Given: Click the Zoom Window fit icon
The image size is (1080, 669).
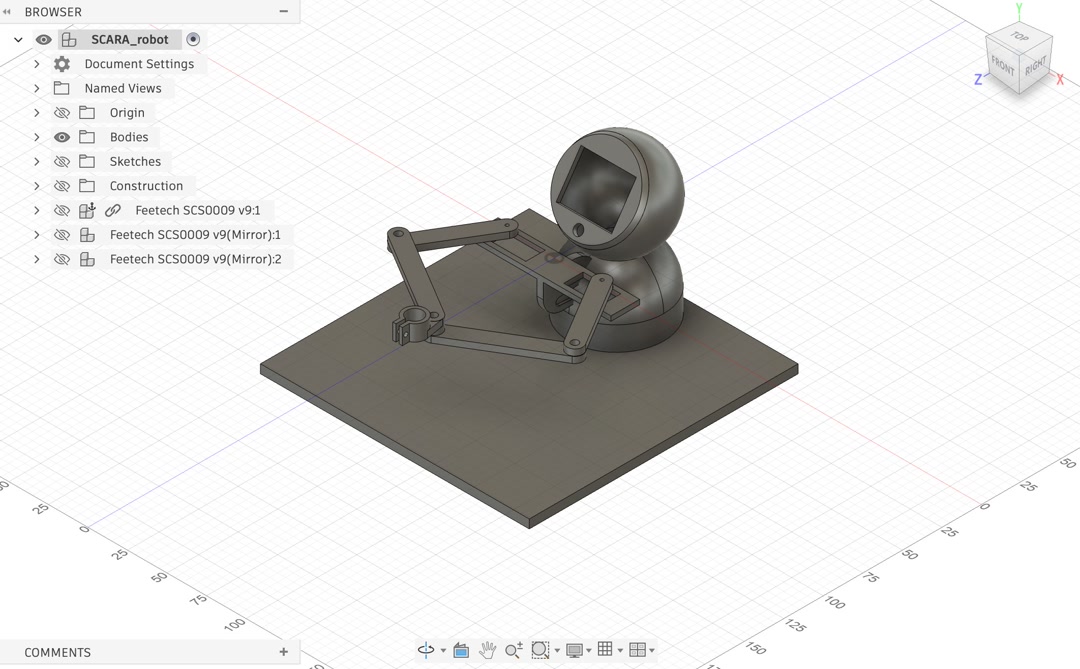Looking at the screenshot, I should pyautogui.click(x=540, y=650).
